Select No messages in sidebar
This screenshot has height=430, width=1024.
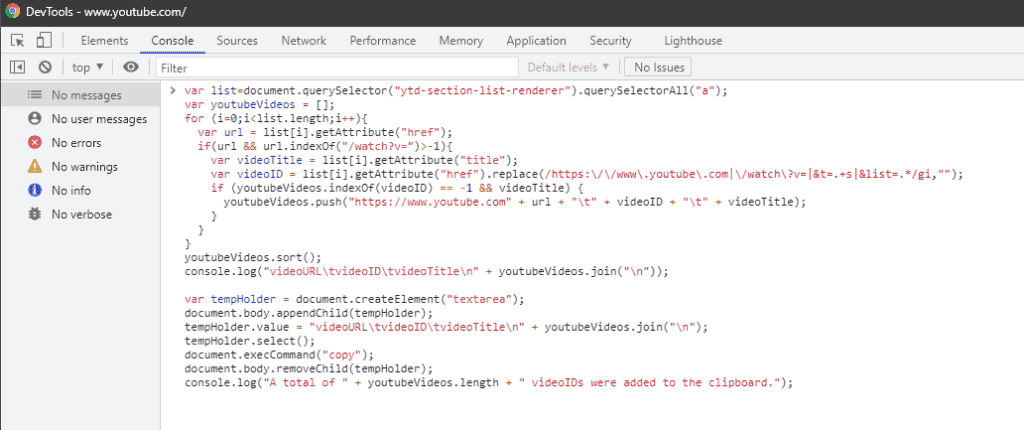(x=81, y=95)
